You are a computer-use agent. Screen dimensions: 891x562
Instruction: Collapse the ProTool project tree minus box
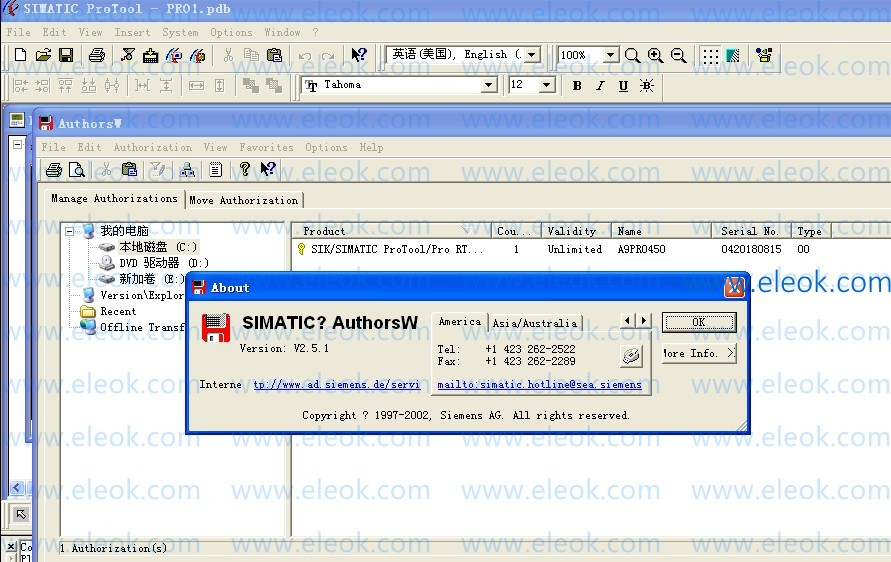(x=18, y=144)
